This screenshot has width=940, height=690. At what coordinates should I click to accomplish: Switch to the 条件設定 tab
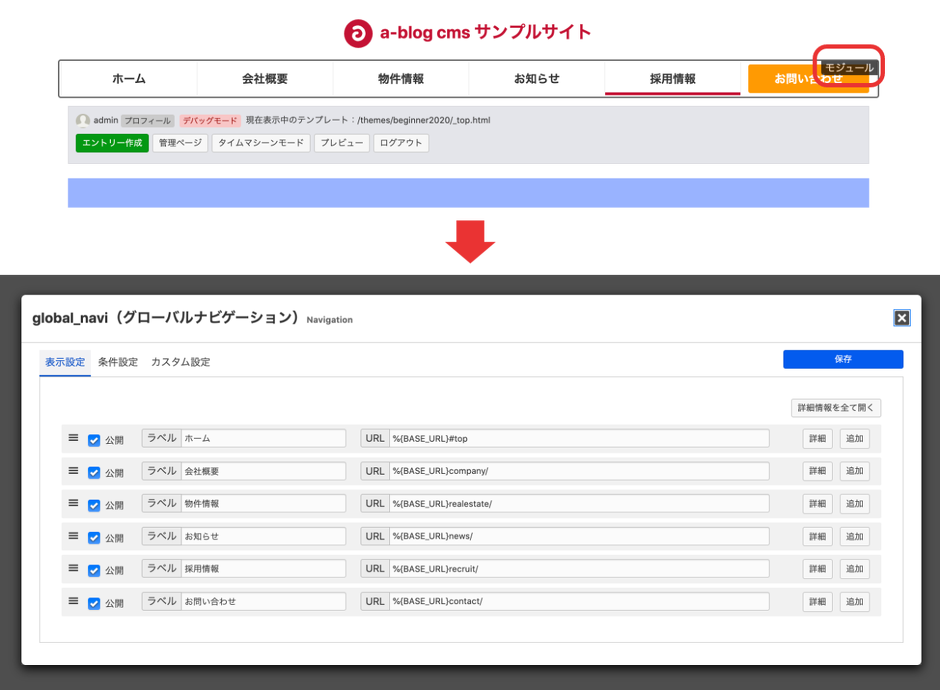tap(118, 362)
